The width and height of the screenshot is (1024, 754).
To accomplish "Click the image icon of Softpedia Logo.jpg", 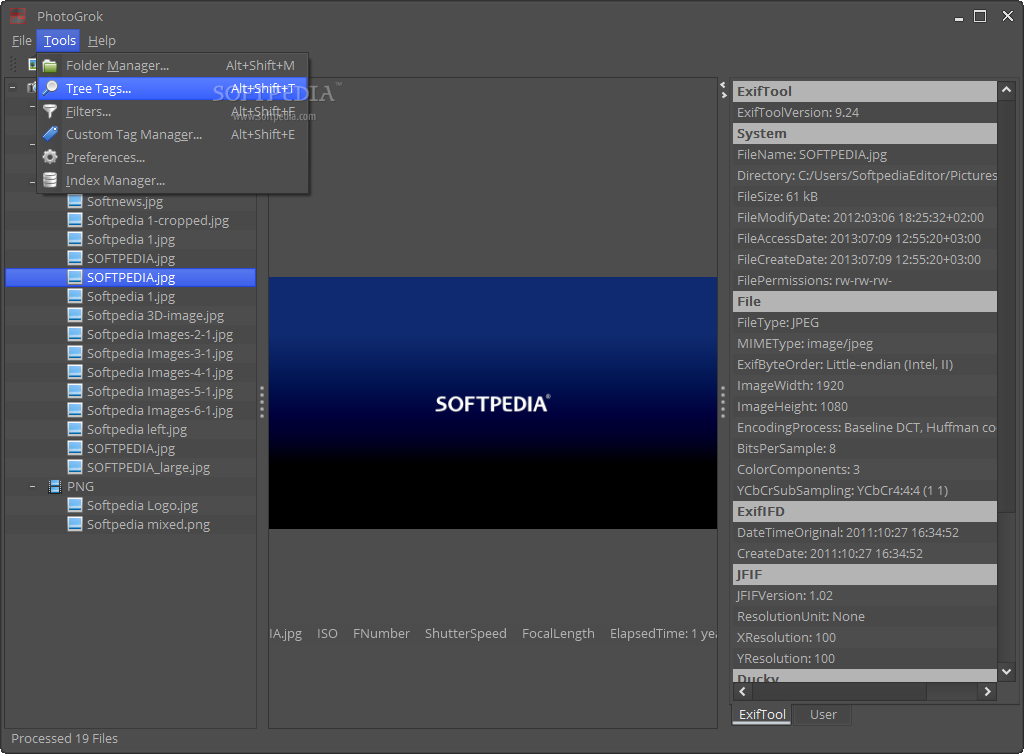I will 75,506.
